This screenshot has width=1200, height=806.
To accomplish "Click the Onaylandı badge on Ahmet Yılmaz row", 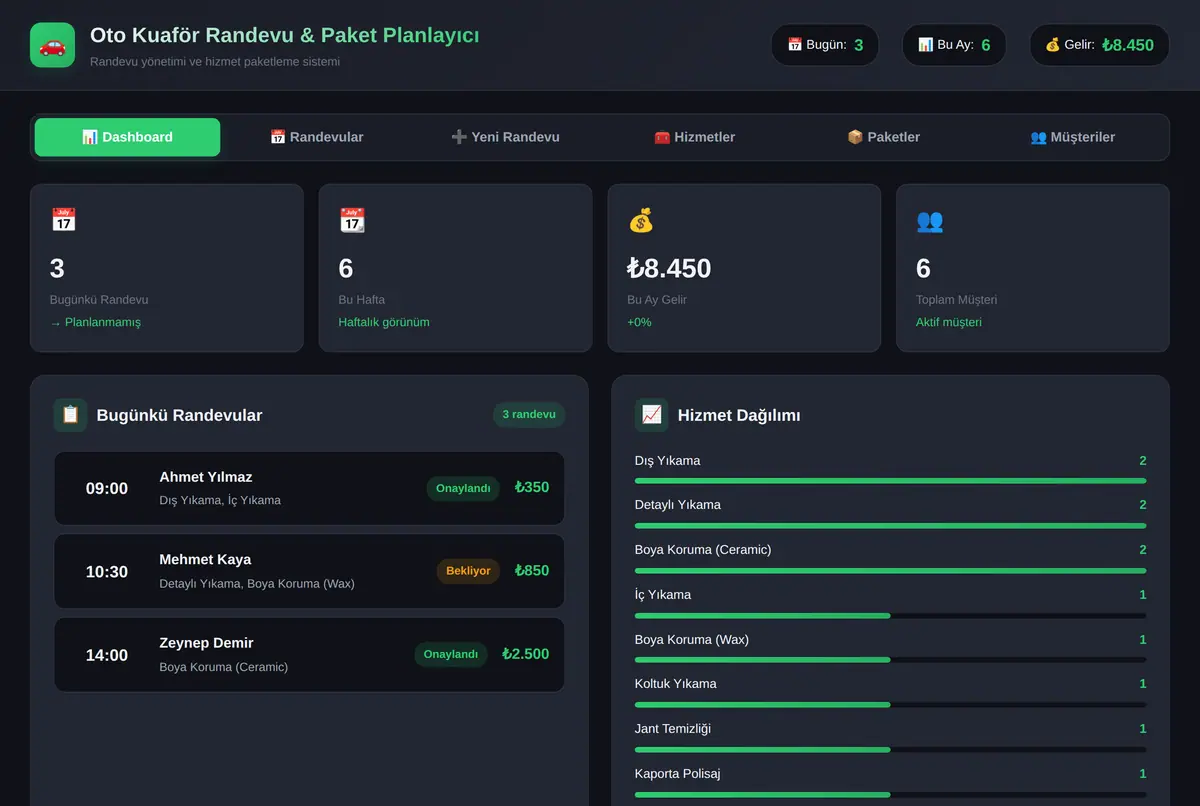I will [x=463, y=488].
